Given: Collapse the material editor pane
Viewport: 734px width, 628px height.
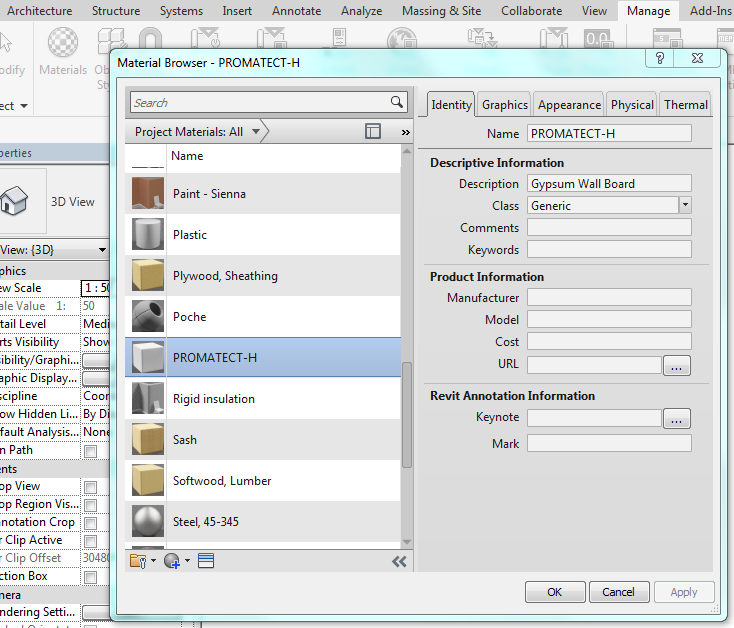Looking at the screenshot, I should click(399, 561).
